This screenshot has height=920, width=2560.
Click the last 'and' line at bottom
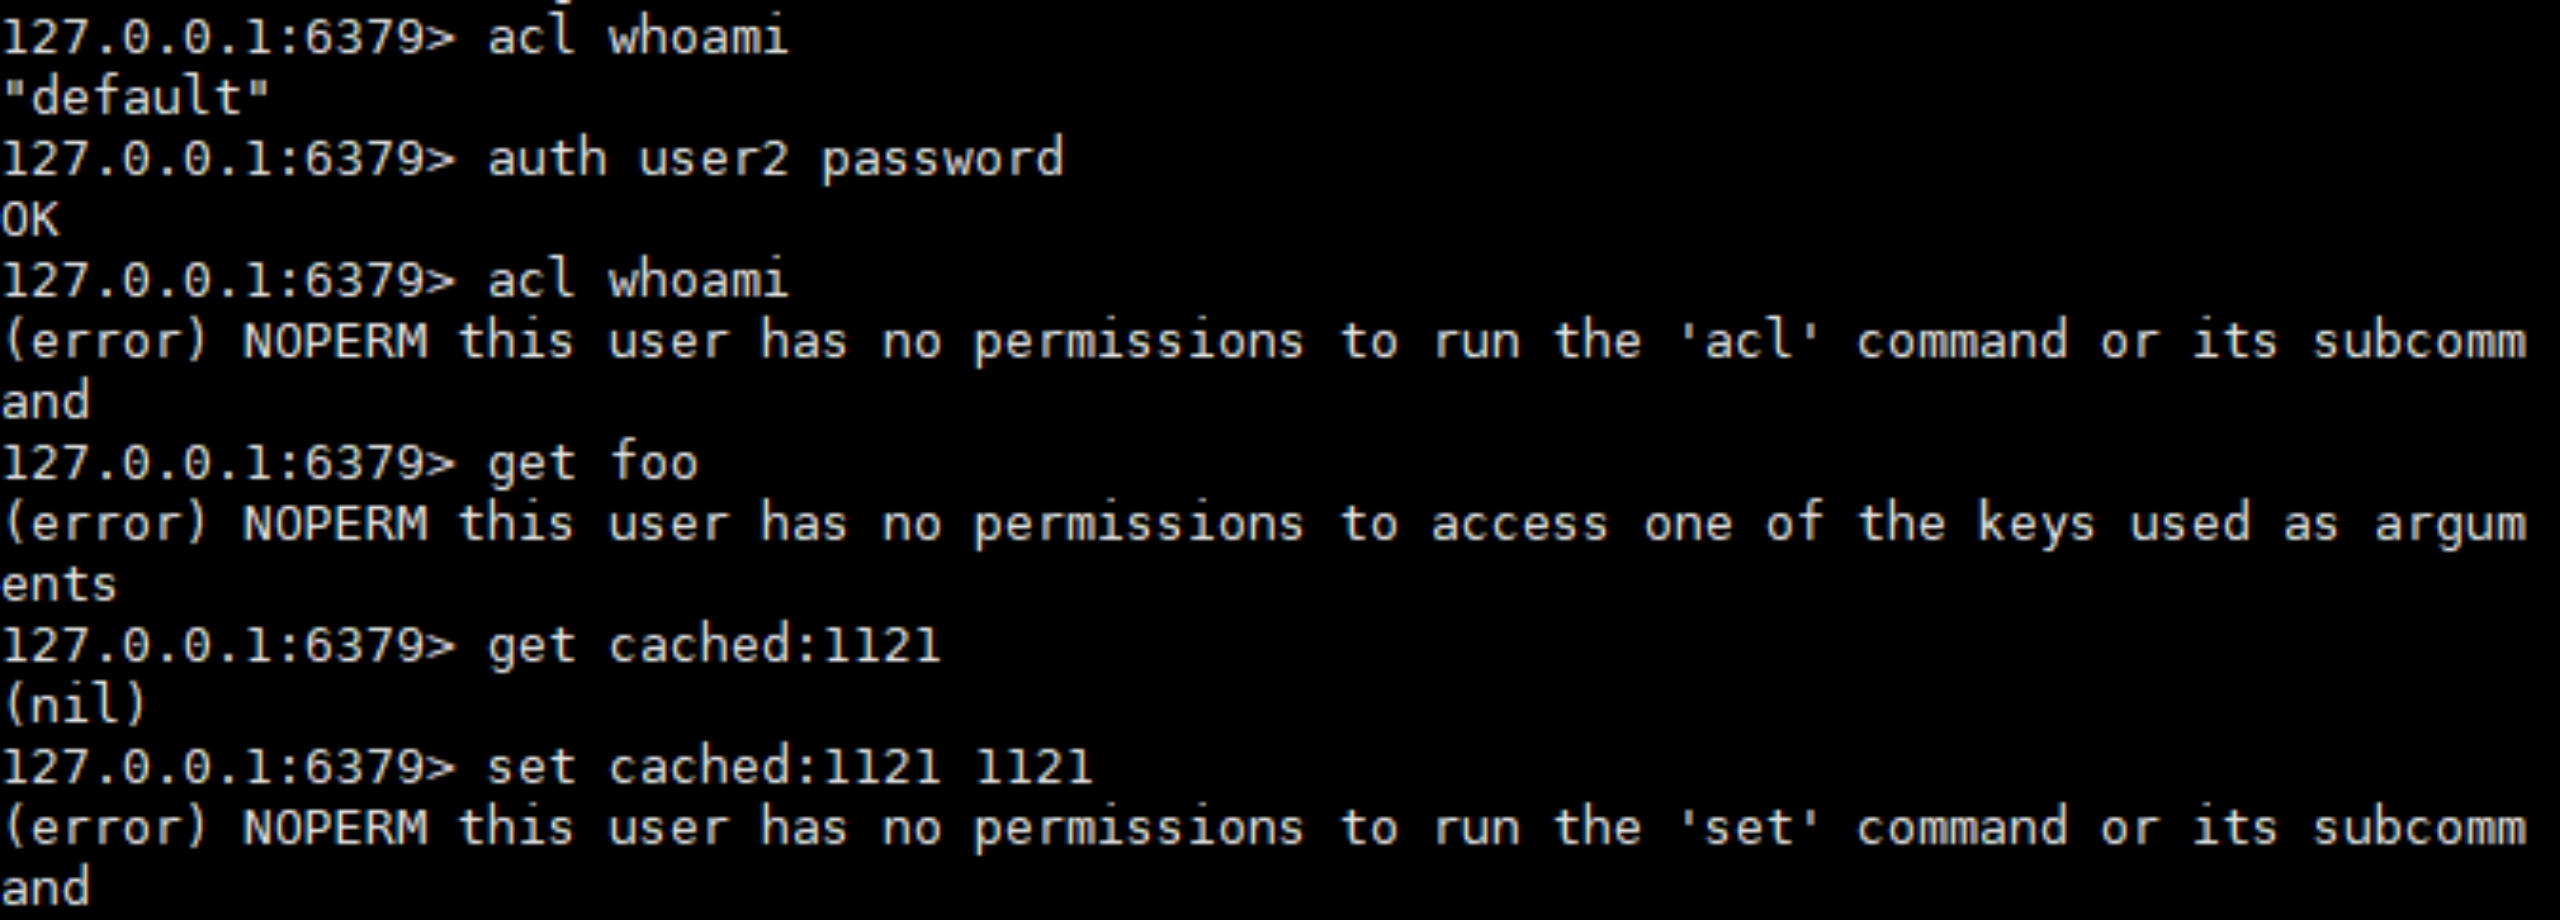point(45,889)
